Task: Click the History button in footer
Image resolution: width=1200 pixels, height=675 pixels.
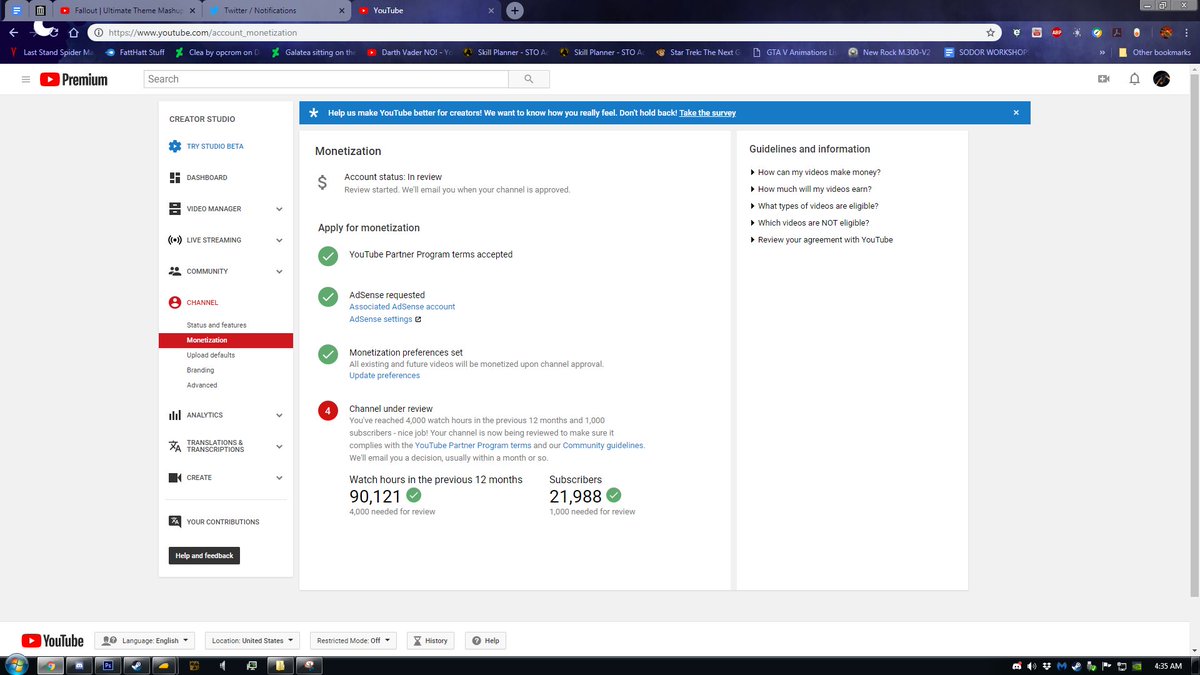Action: click(x=430, y=640)
